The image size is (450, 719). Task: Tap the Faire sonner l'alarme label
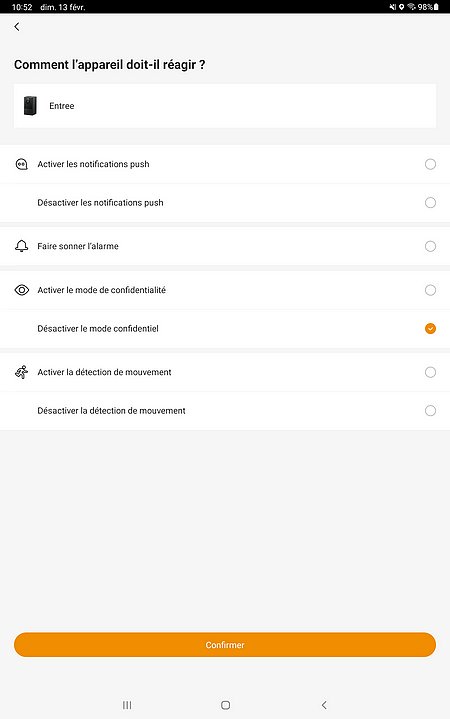point(78,246)
